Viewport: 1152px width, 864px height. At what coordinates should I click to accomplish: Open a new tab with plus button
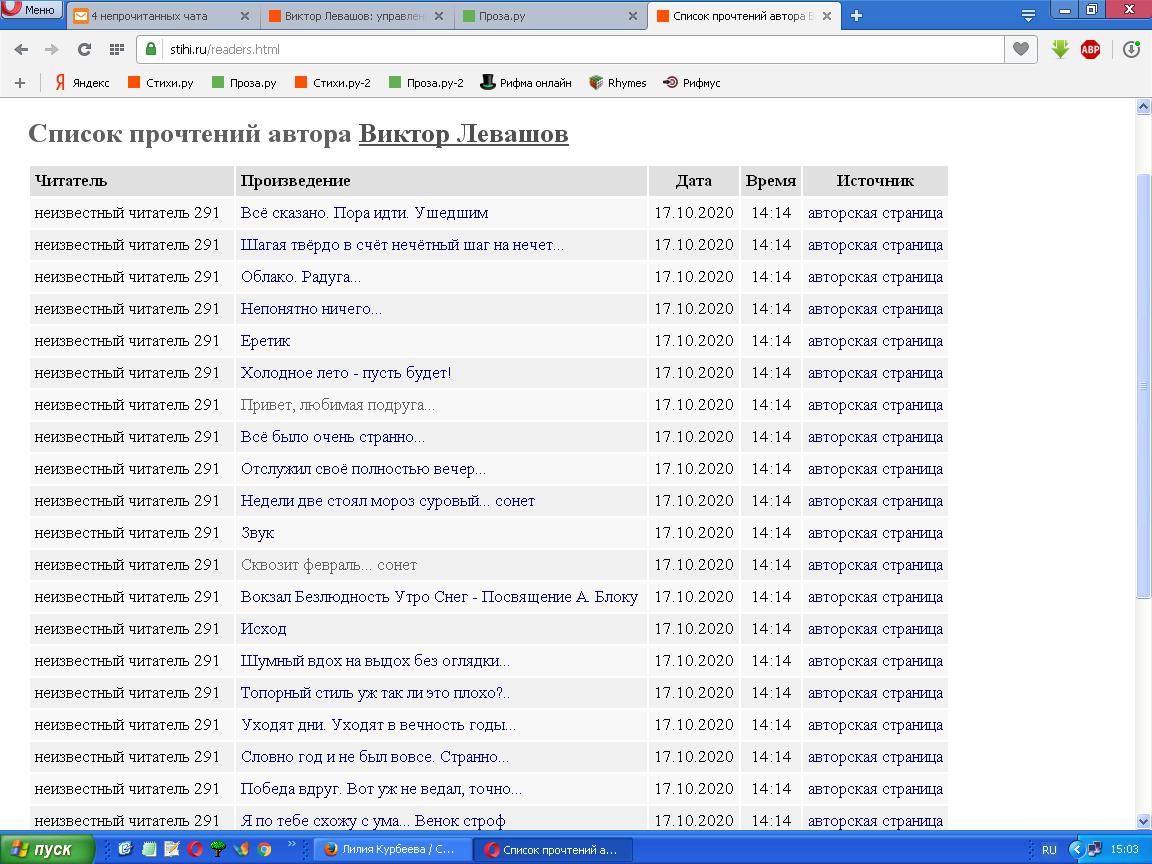pyautogui.click(x=856, y=15)
